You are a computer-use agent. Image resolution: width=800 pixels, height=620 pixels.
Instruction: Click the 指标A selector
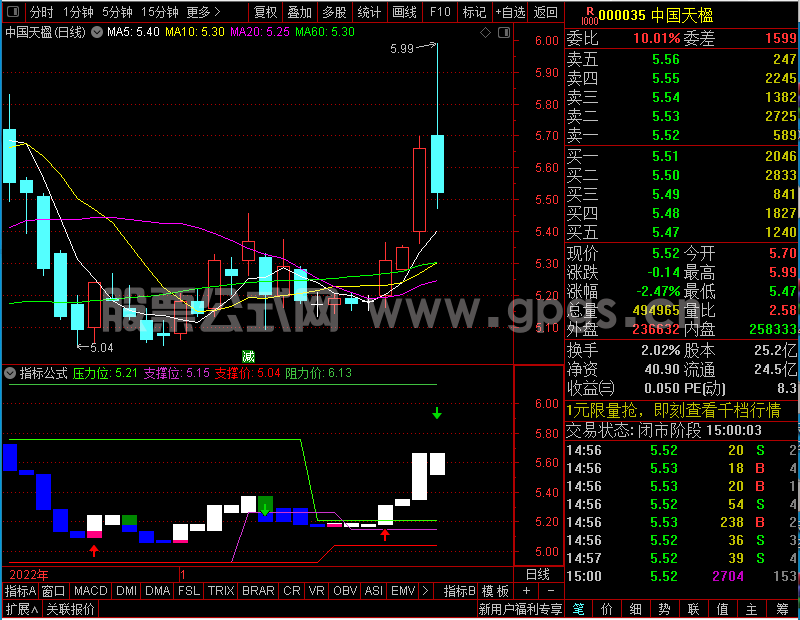pos(20,591)
